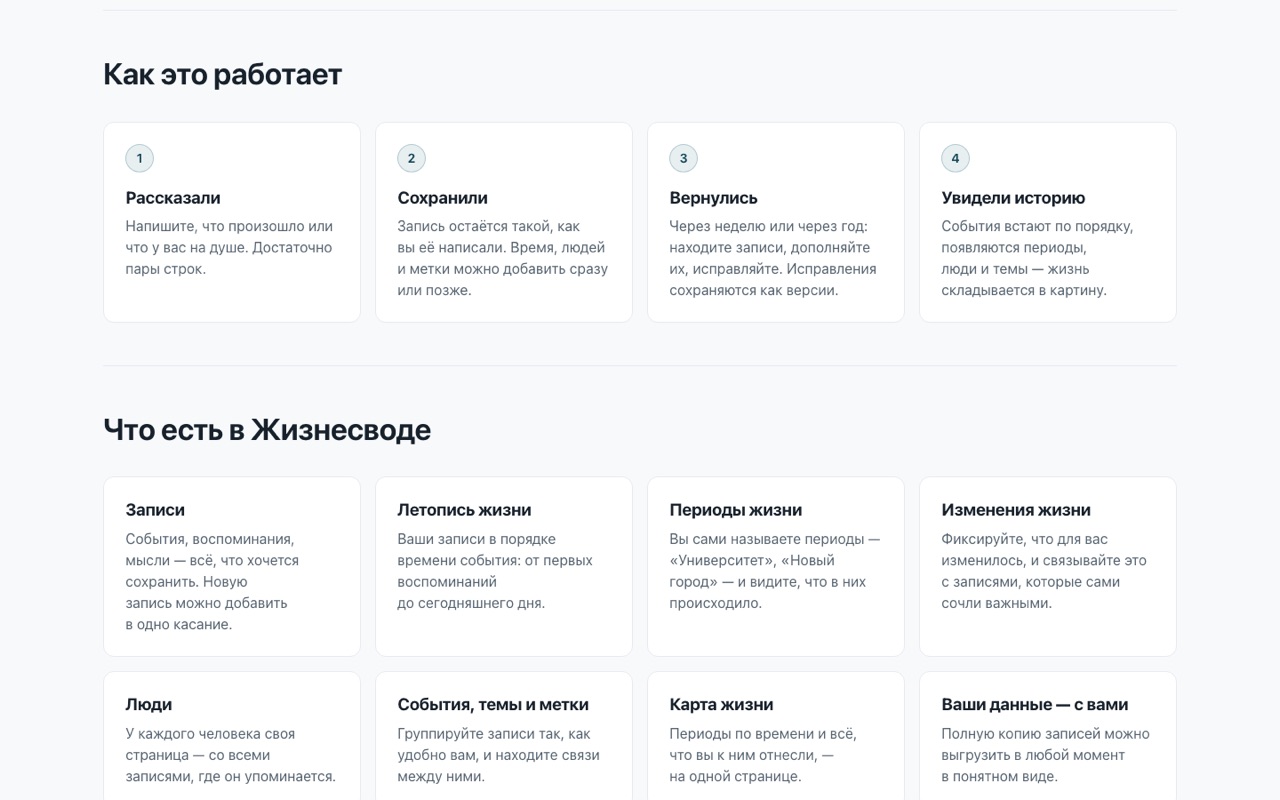Click the "Вернулись" card title
Viewport: 1280px width, 800px height.
[x=713, y=198]
